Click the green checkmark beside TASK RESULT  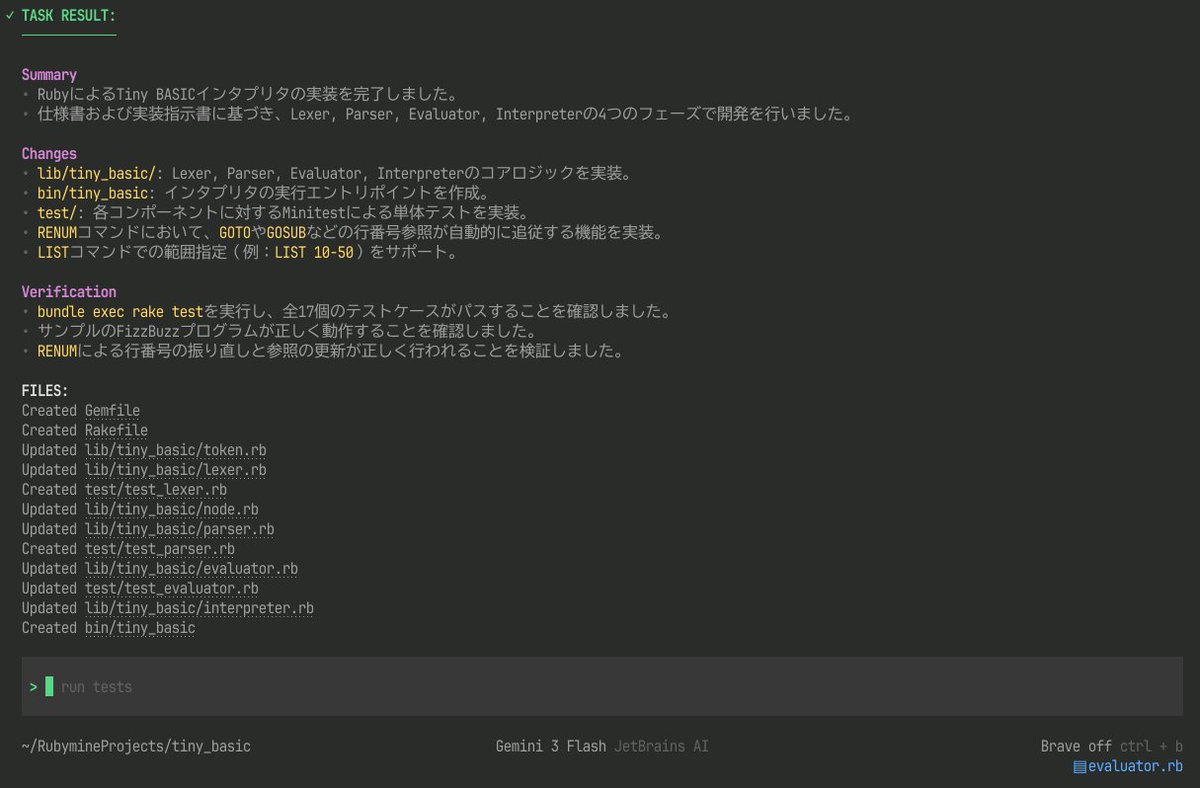pyautogui.click(x=10, y=15)
